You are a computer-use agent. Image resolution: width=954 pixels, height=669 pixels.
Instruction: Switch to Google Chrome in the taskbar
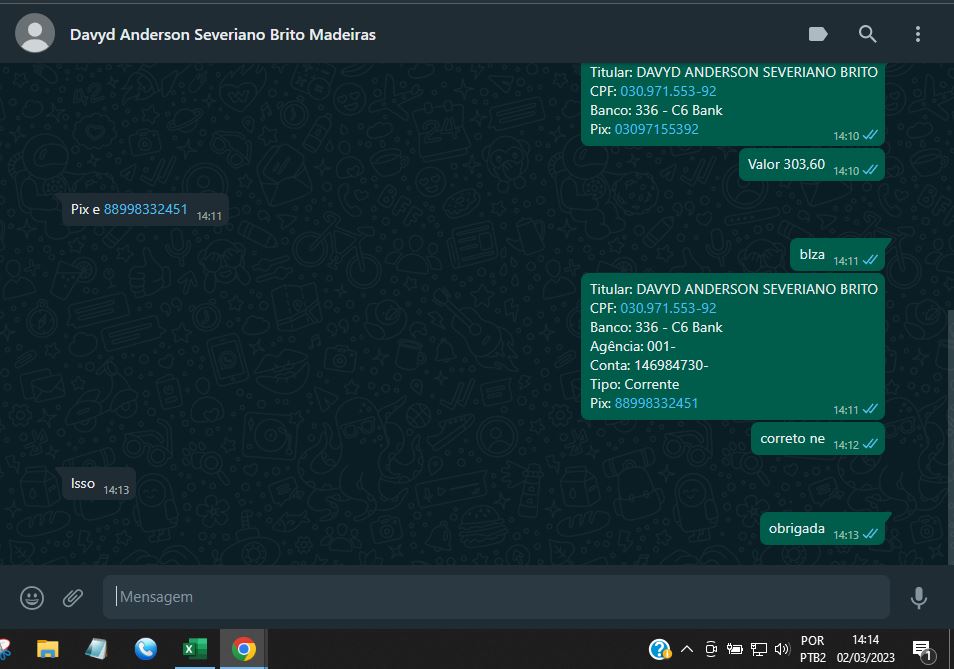tap(243, 649)
